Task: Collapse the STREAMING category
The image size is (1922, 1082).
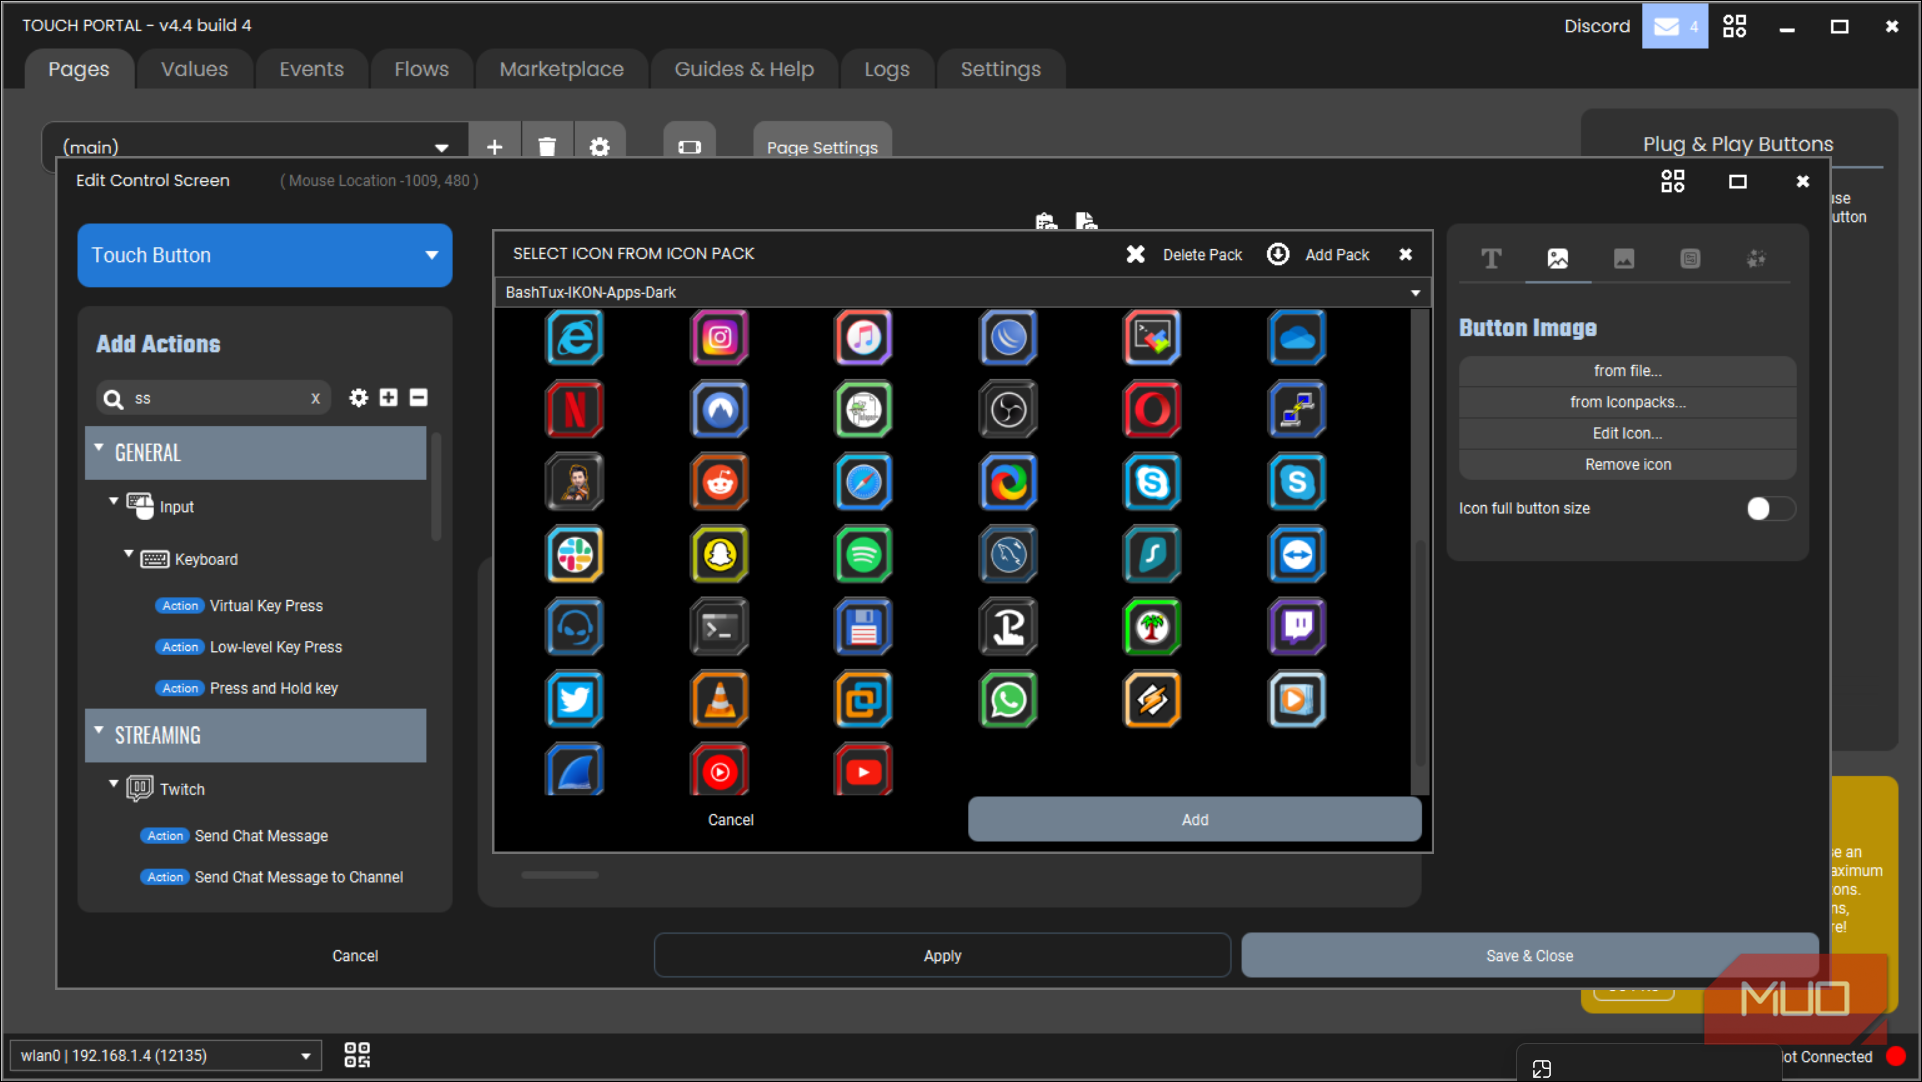Action: [x=99, y=732]
